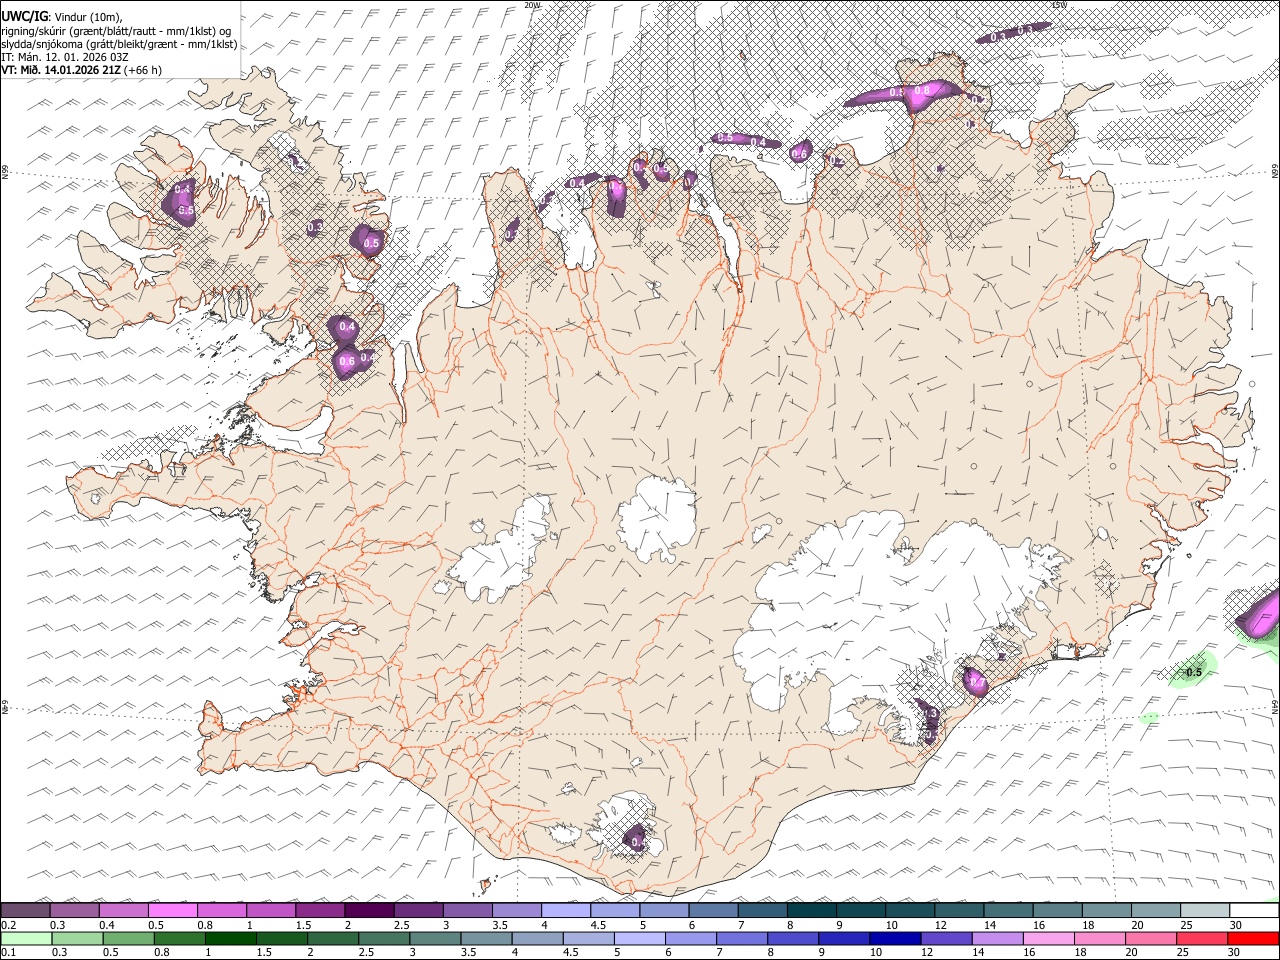Click the dark navy swatch above lower '10' label

click(x=893, y=938)
